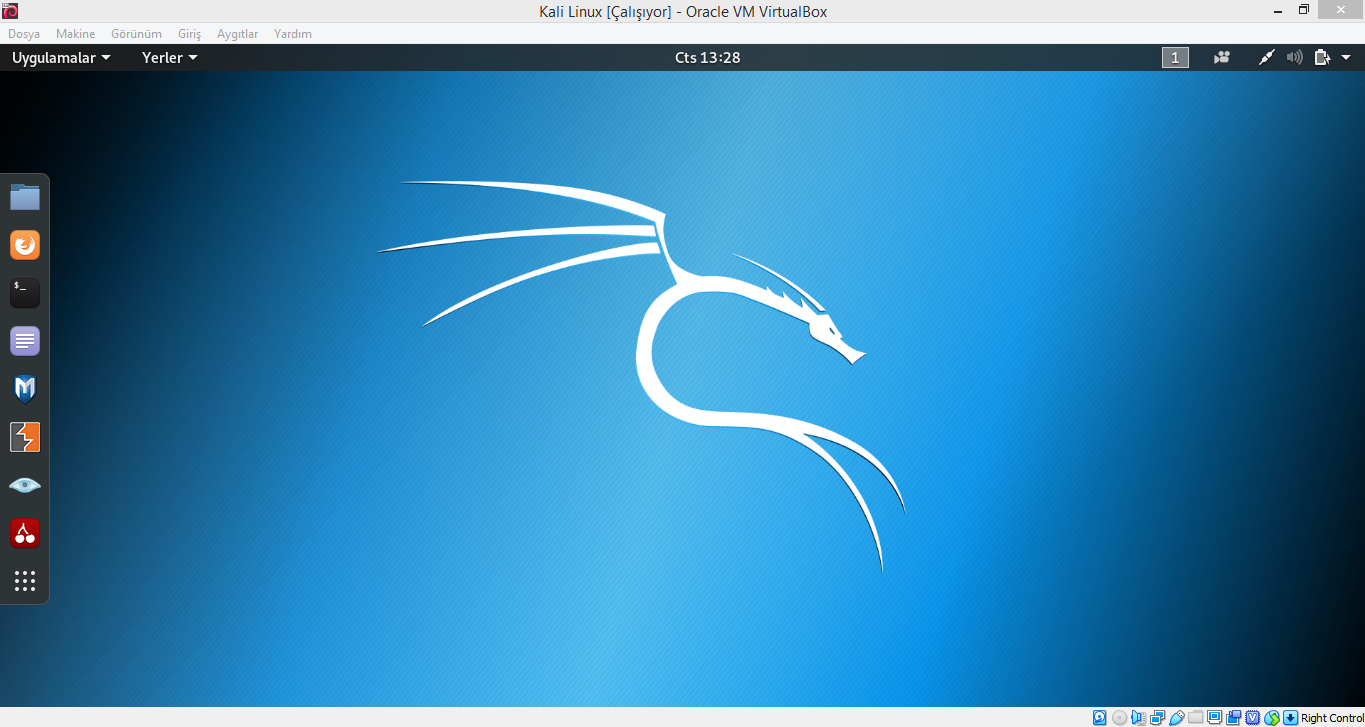This screenshot has height=727, width=1365.
Task: Open the Giriş menu
Action: 189,34
